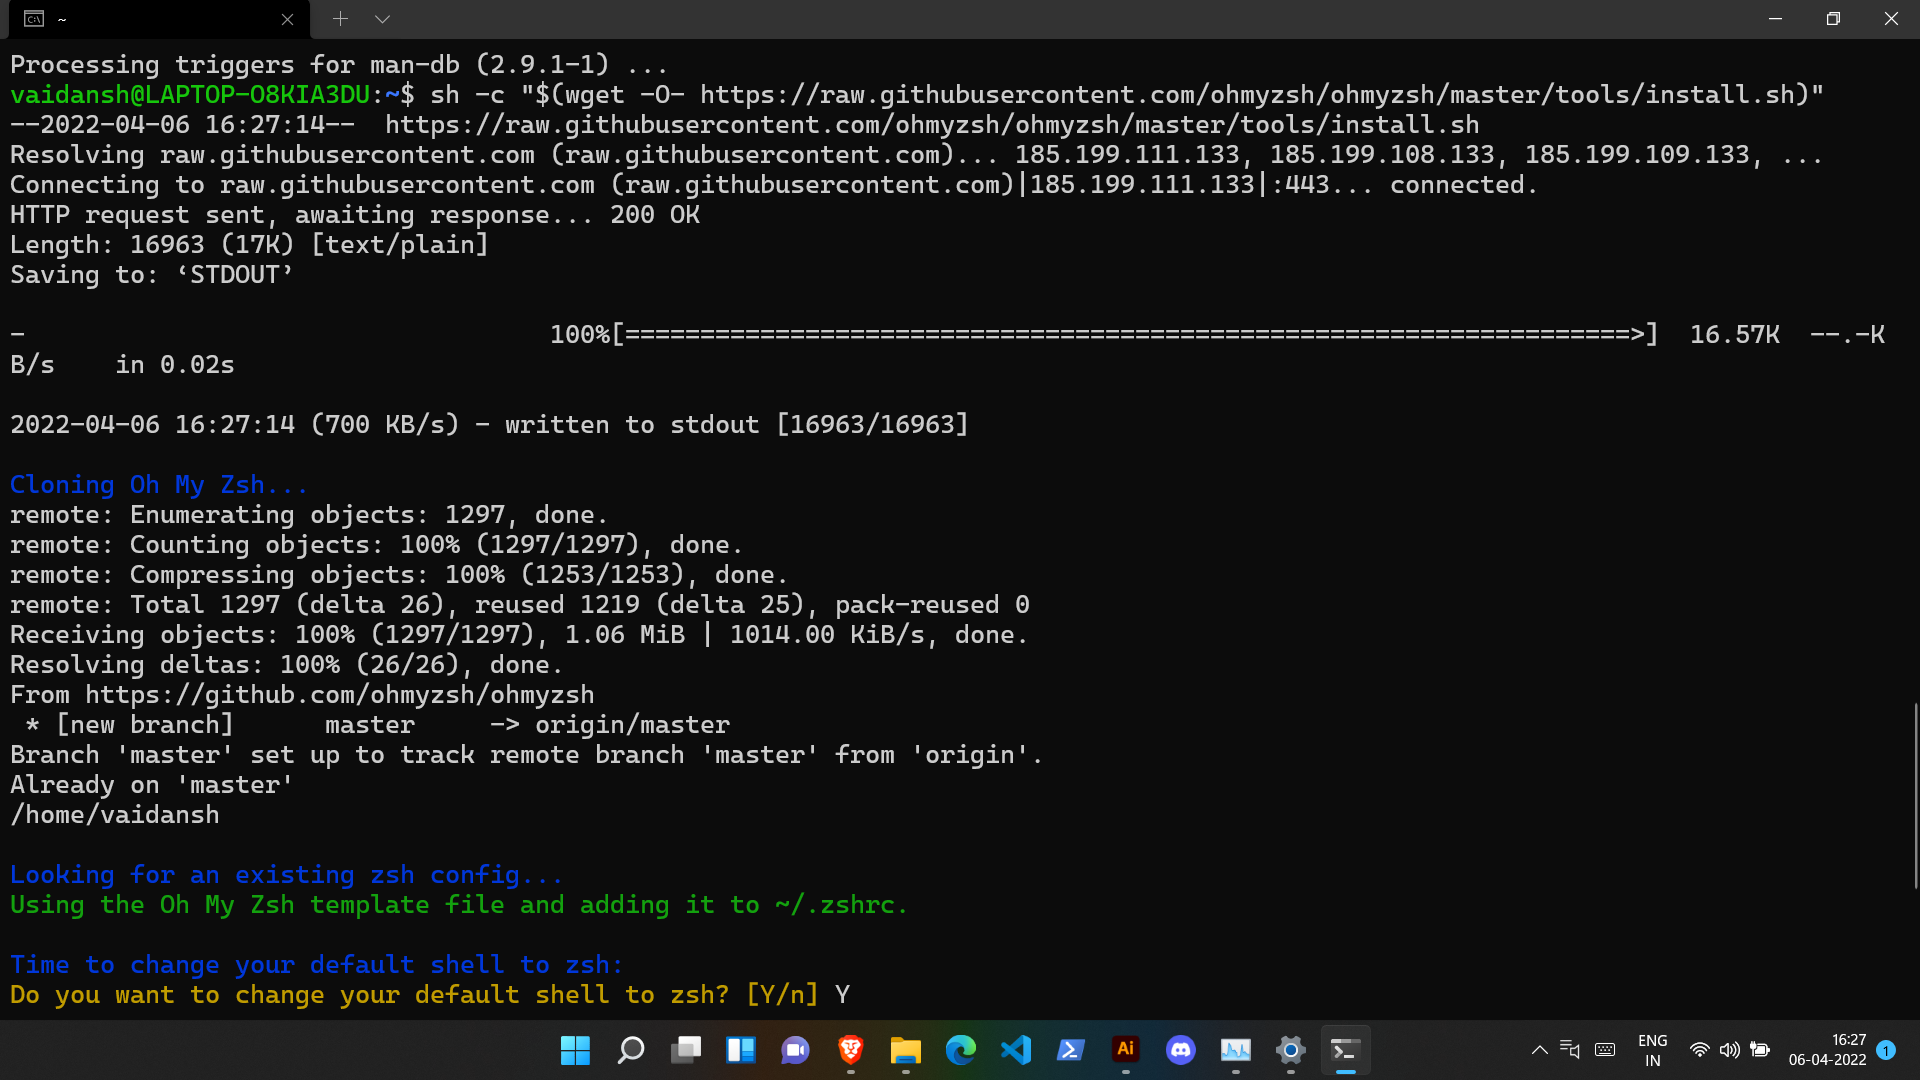Screen dimensions: 1920x1080
Task: Click the raw.githubusercontent.com install.sh URL in command
Action: pyautogui.click(x=1254, y=95)
